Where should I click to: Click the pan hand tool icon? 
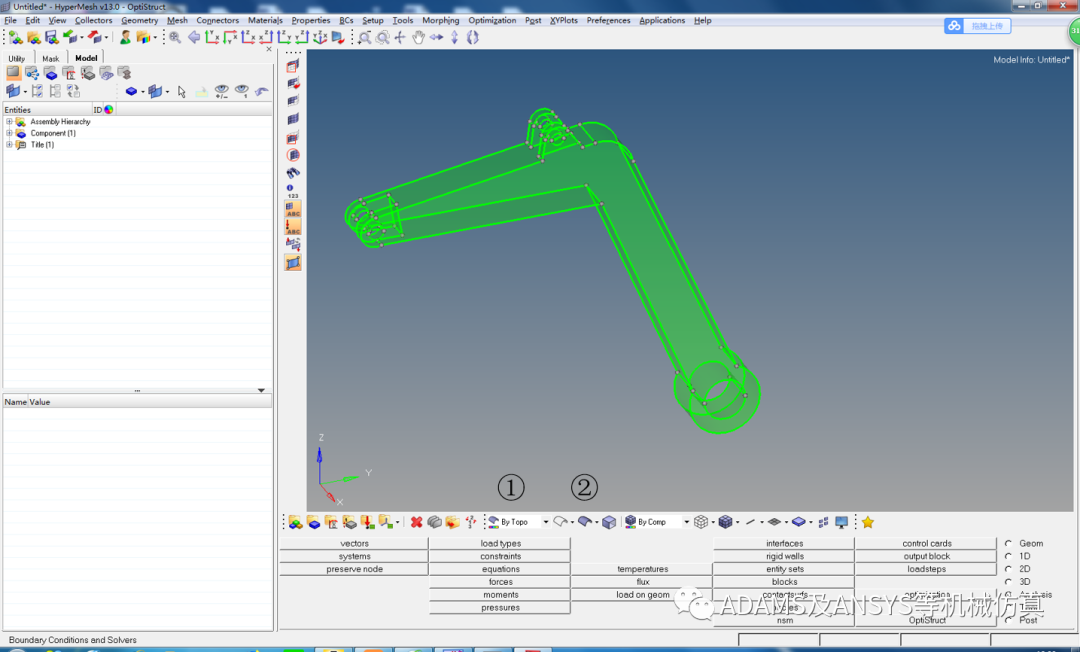pyautogui.click(x=418, y=38)
